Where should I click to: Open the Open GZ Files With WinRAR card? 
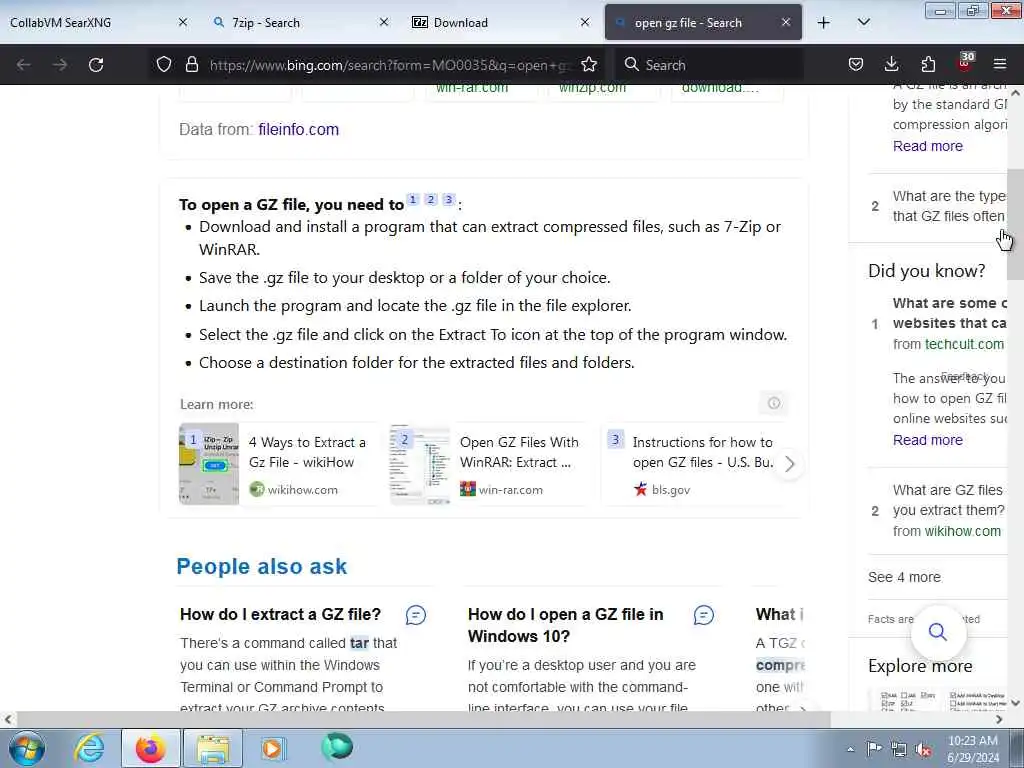click(490, 464)
